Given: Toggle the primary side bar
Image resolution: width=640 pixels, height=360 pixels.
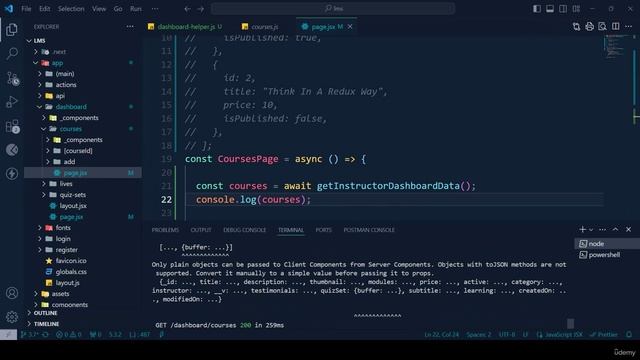Looking at the screenshot, I should [537, 9].
